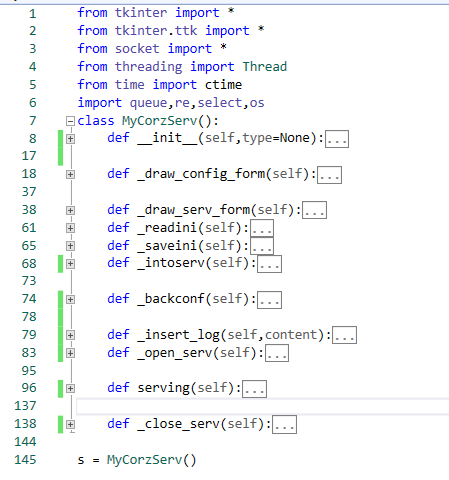Expand the _draw_serv_form method fold
Image resolution: width=449 pixels, height=480 pixels.
coord(70,210)
